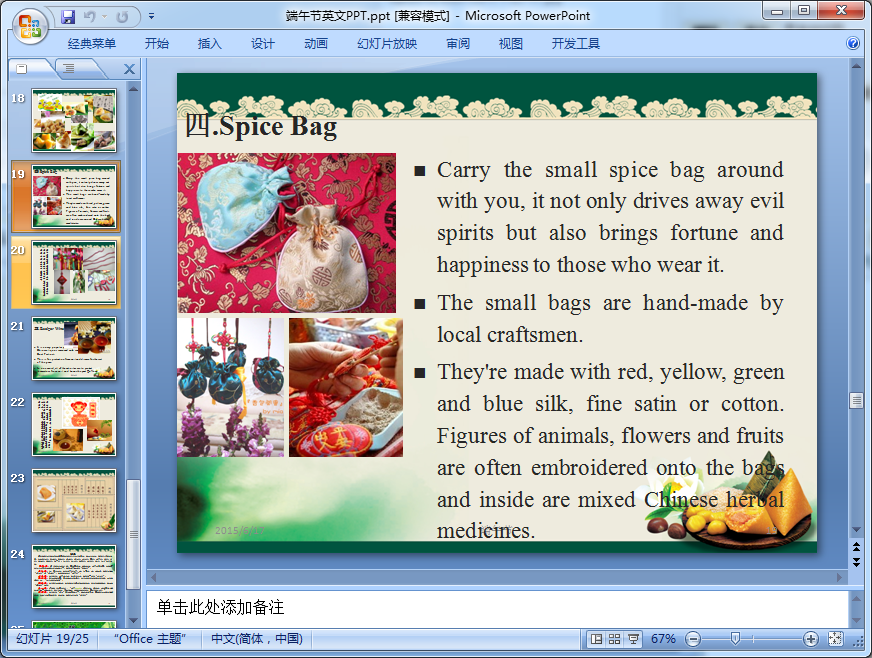872x658 pixels.
Task: Select slide 24 thumbnail
Action: point(74,577)
